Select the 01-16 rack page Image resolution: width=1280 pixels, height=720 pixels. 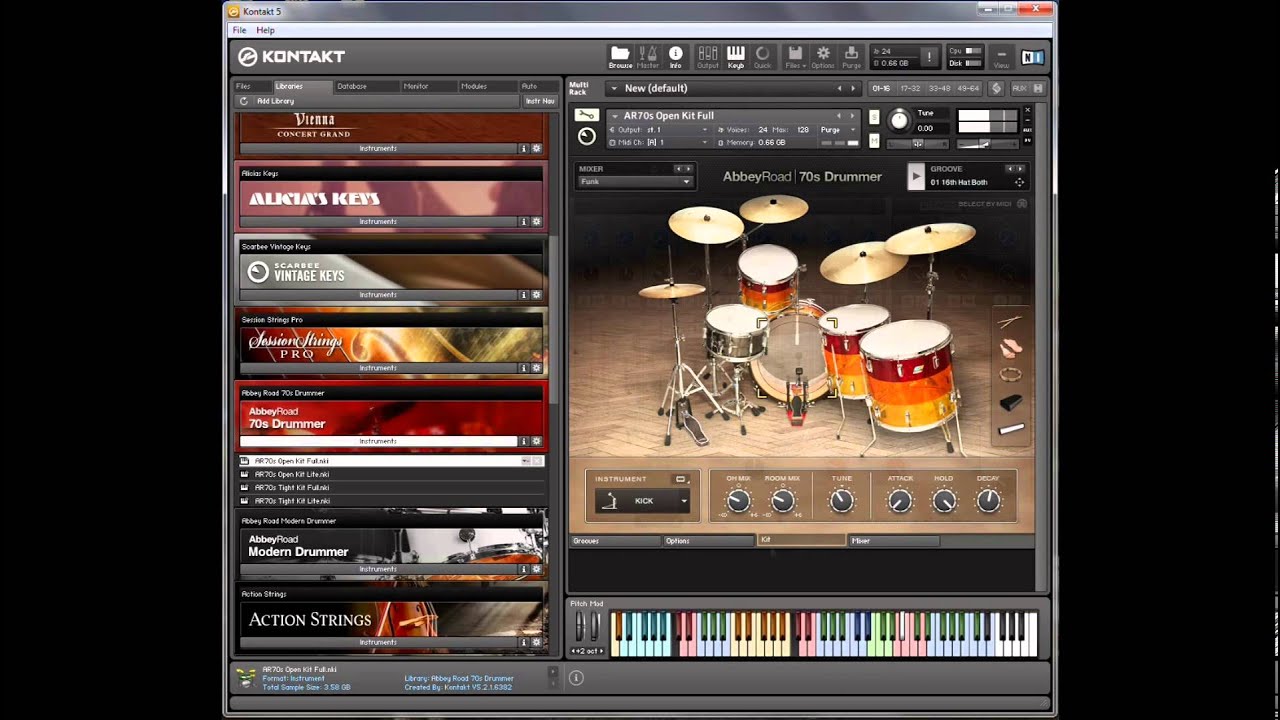pyautogui.click(x=881, y=88)
